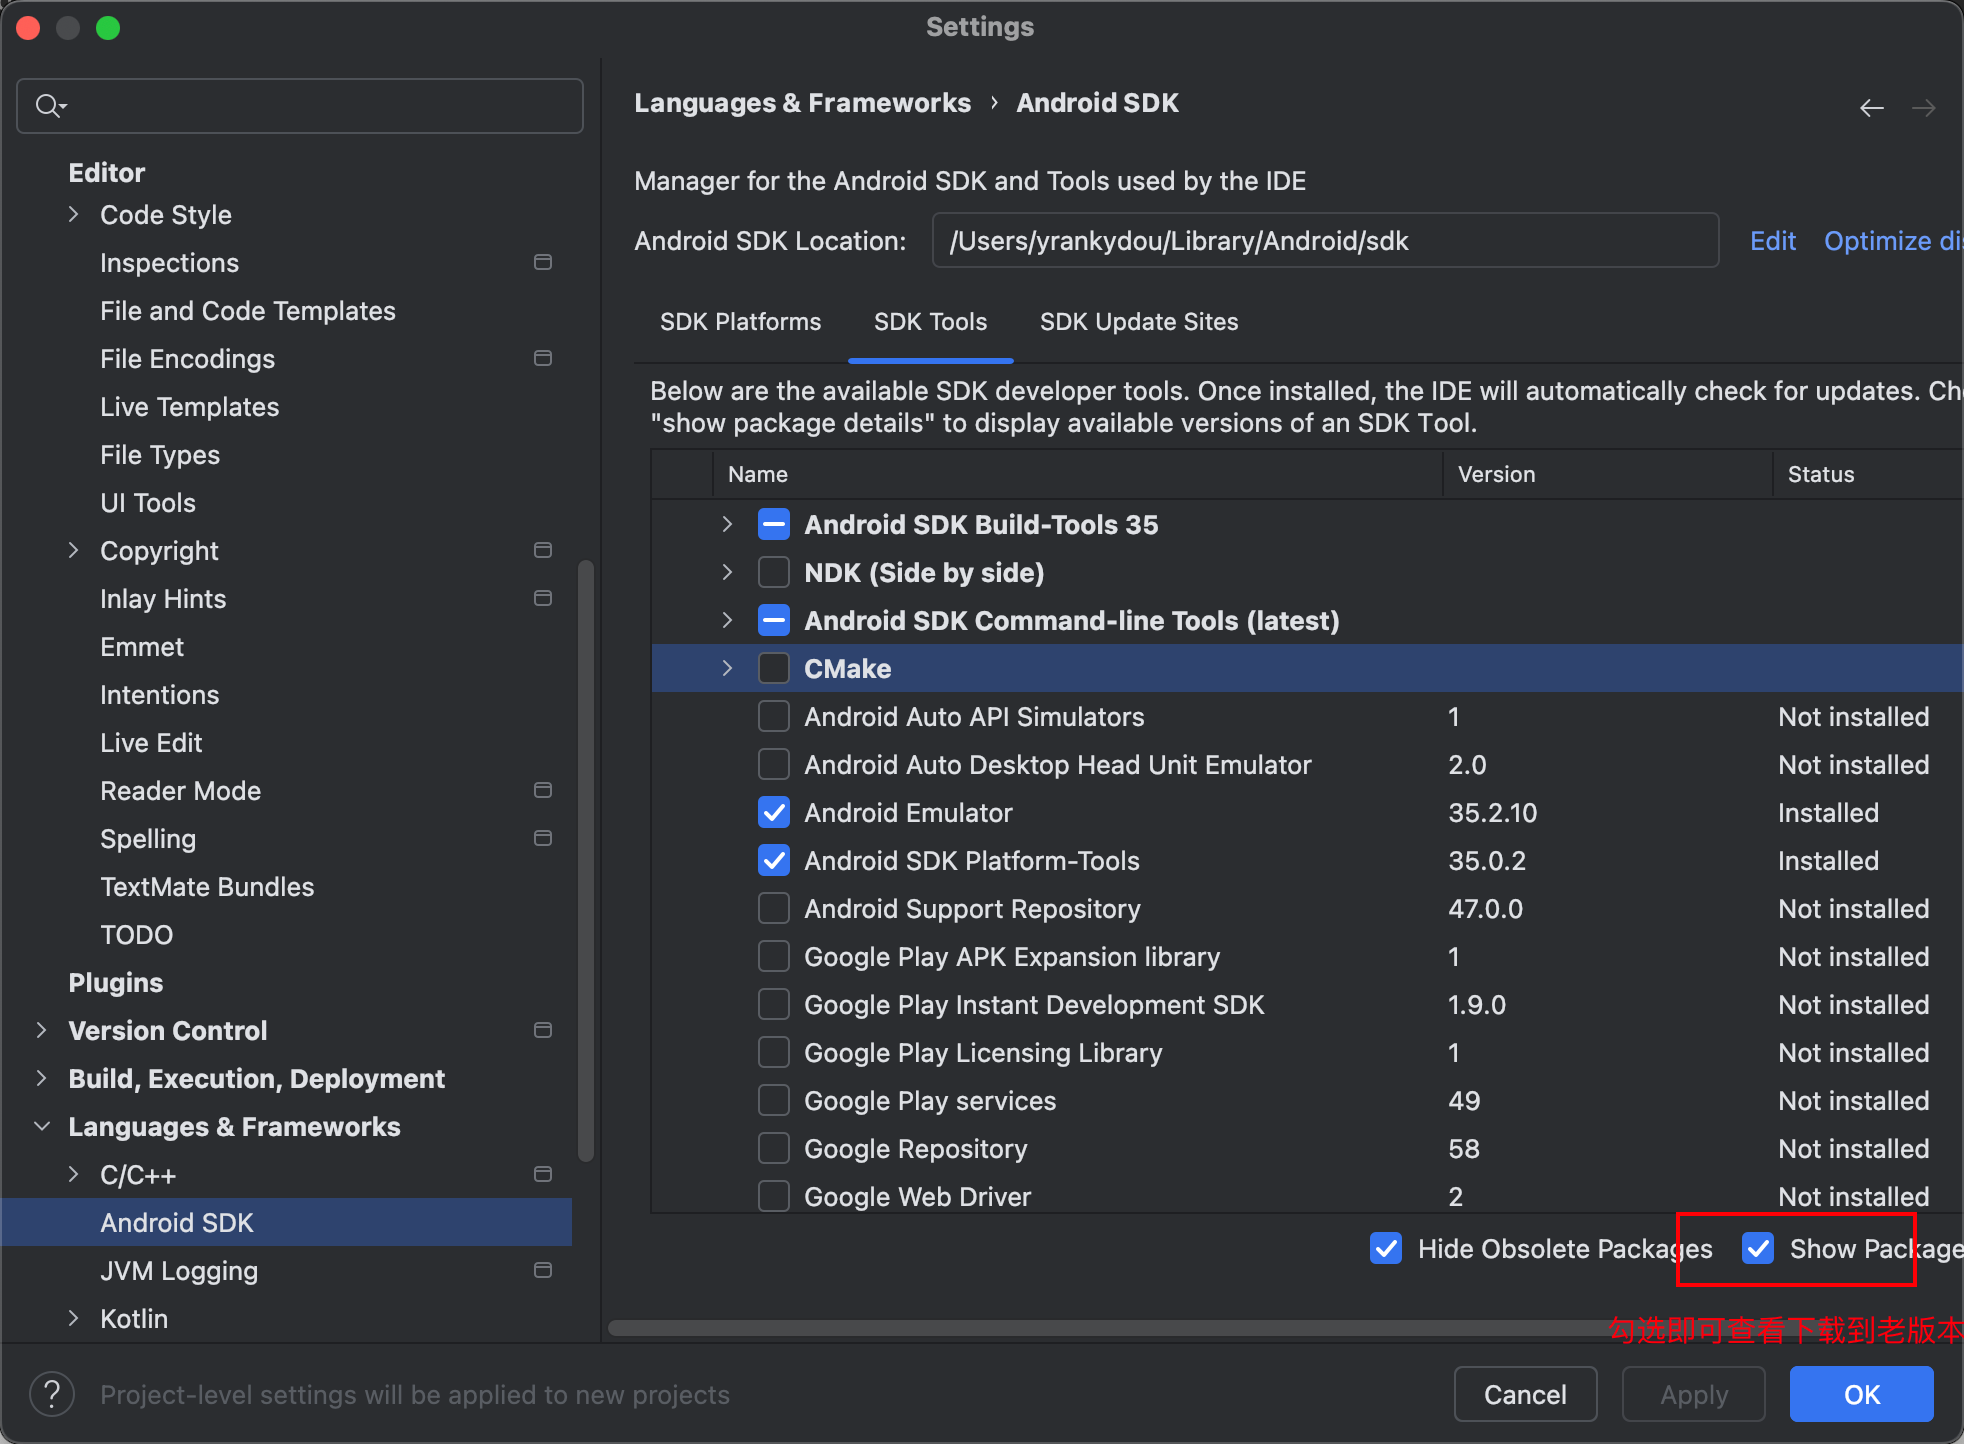Click project-level icon next to Reader Mode

543,790
